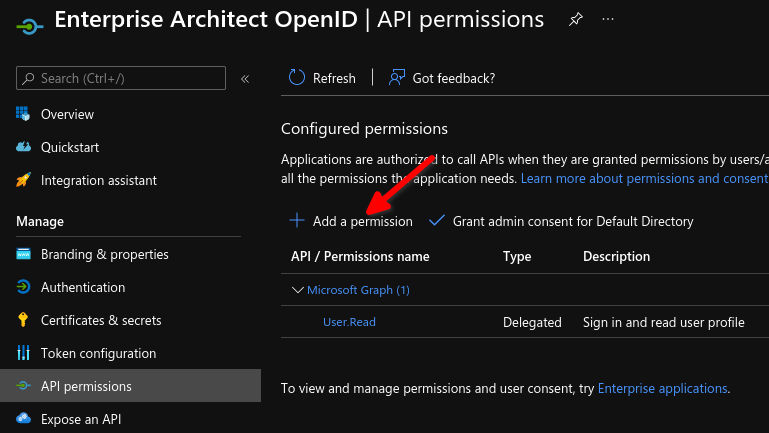This screenshot has height=433, width=769.
Task: Collapse the Microsoft Graph group chevron
Action: [x=297, y=290]
